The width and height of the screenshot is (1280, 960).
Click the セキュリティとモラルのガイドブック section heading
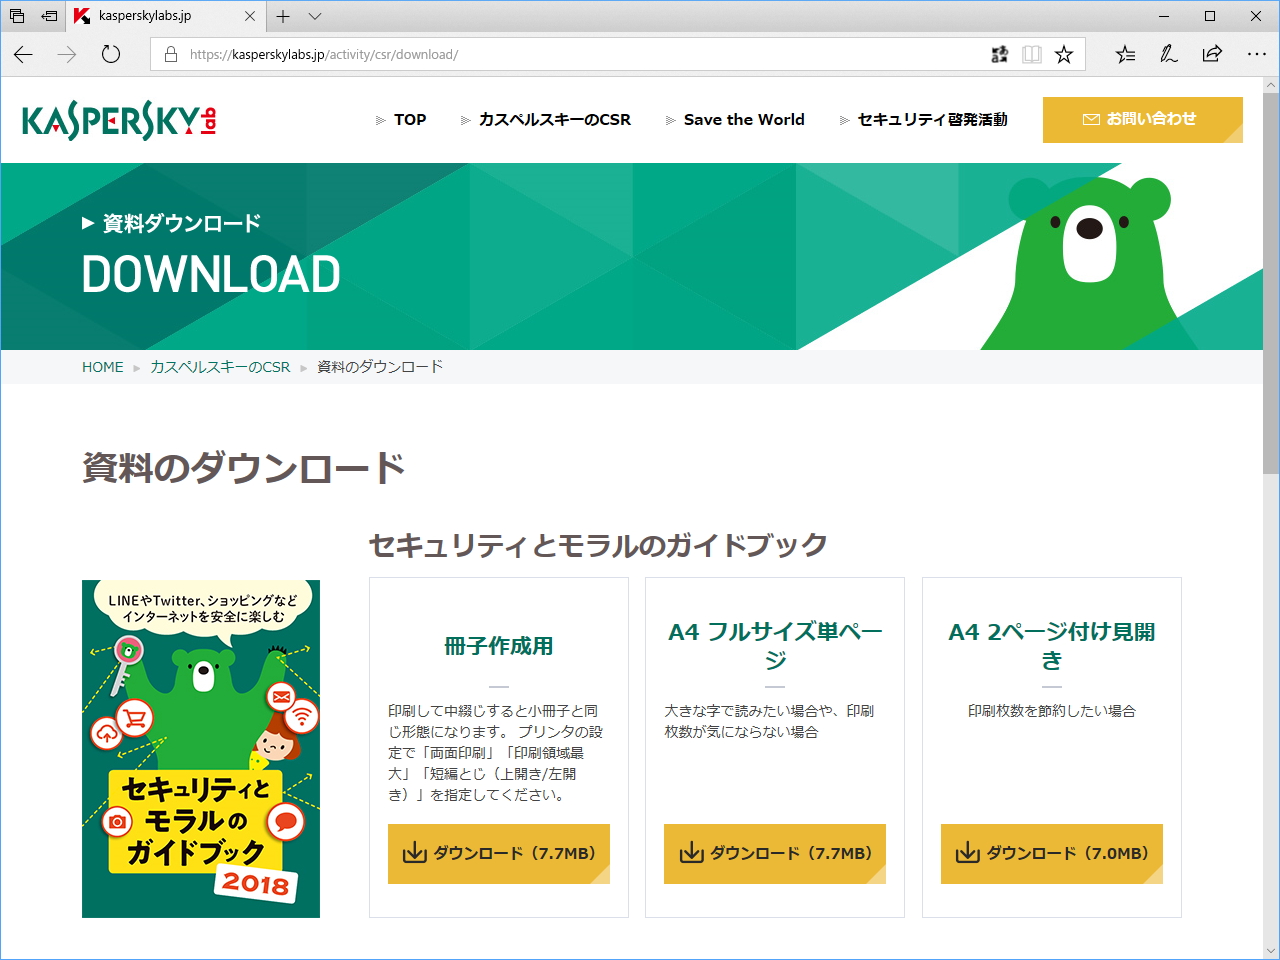(x=598, y=545)
